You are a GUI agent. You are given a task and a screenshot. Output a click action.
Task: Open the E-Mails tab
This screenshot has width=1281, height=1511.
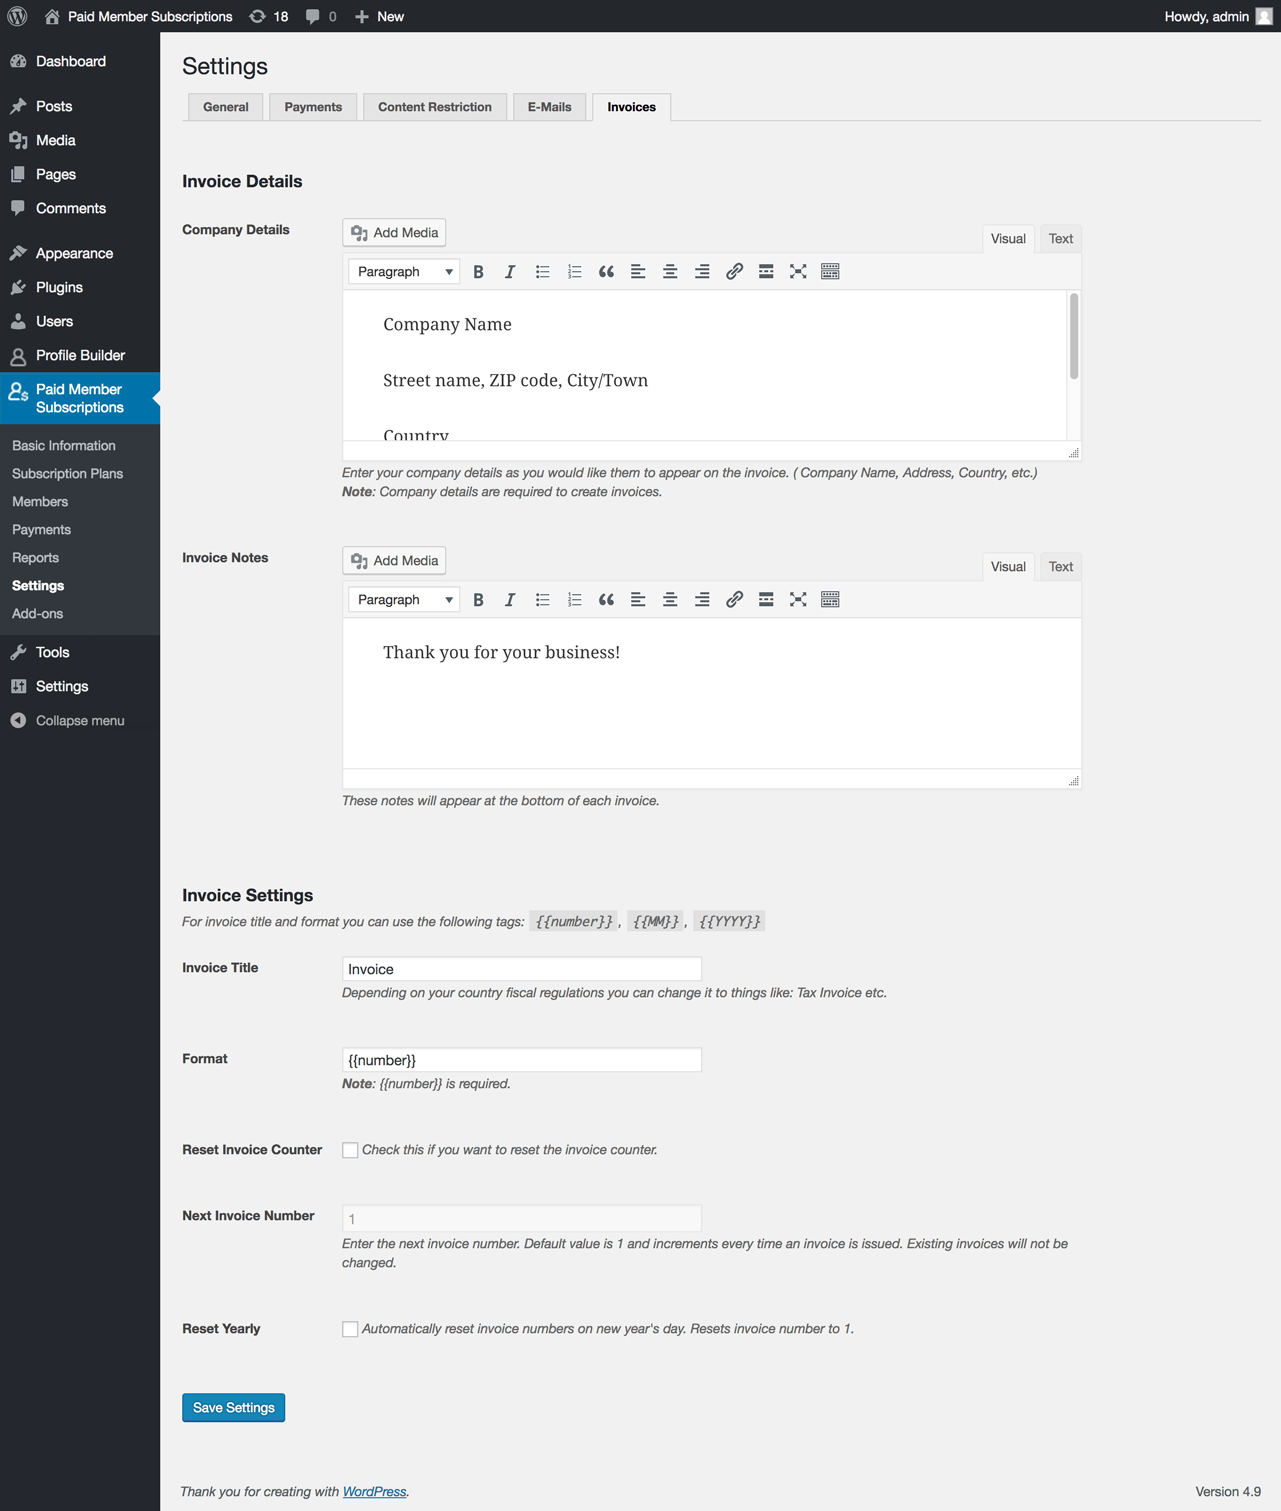tap(550, 107)
